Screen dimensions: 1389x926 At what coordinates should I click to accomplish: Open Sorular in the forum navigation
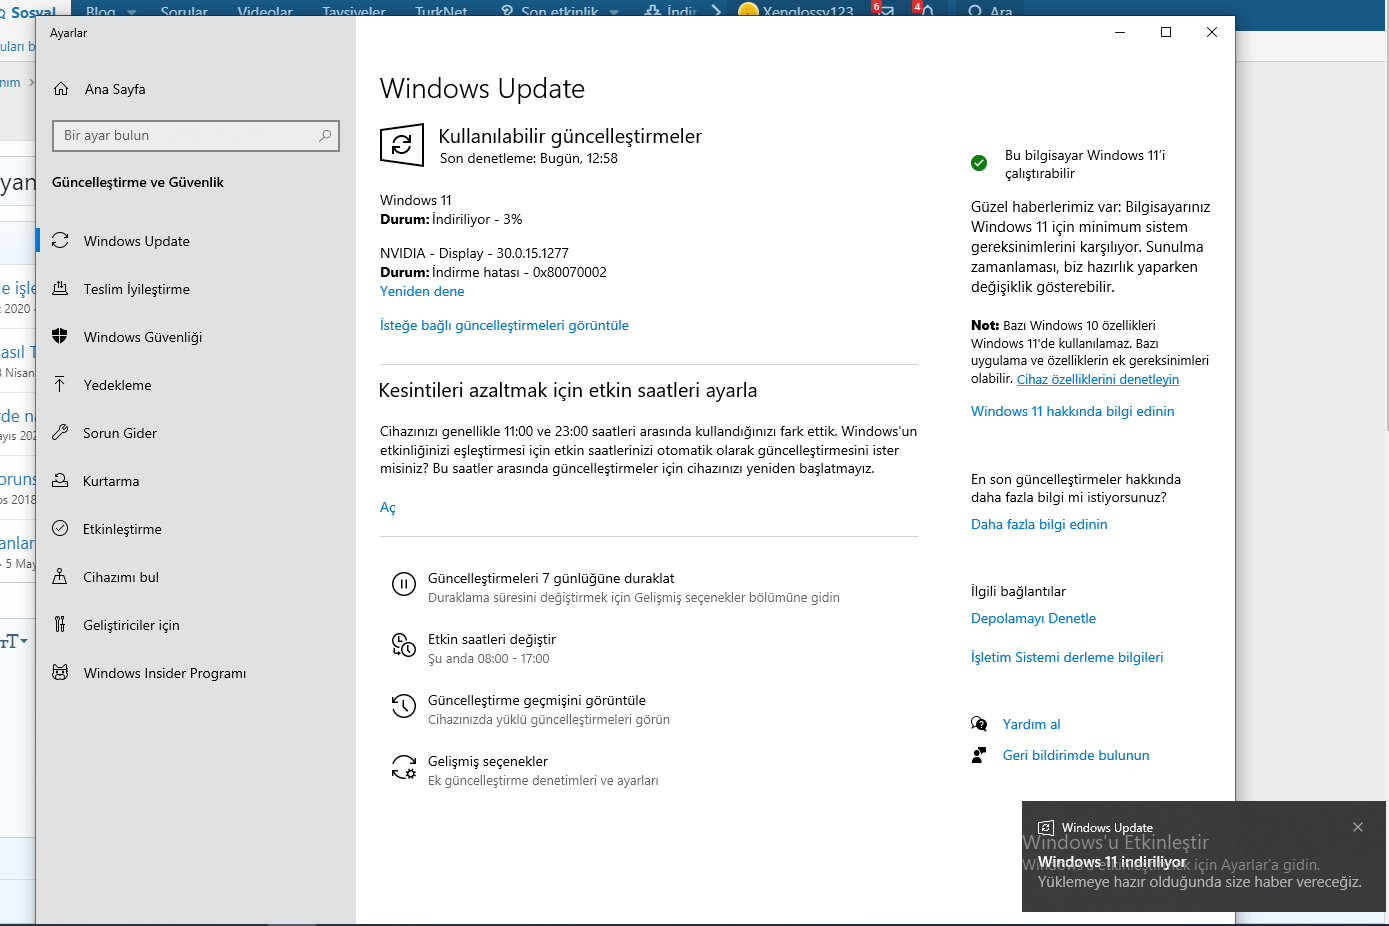184,11
